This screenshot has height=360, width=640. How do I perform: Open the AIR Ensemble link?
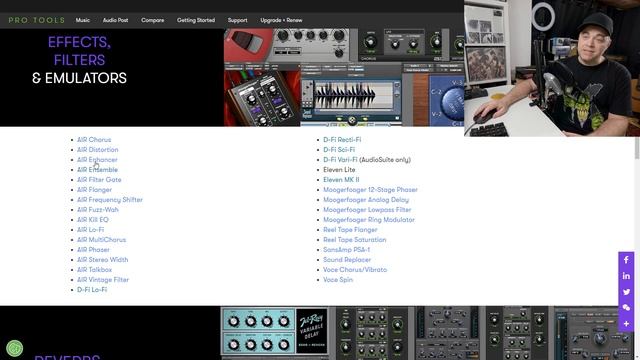(x=97, y=170)
